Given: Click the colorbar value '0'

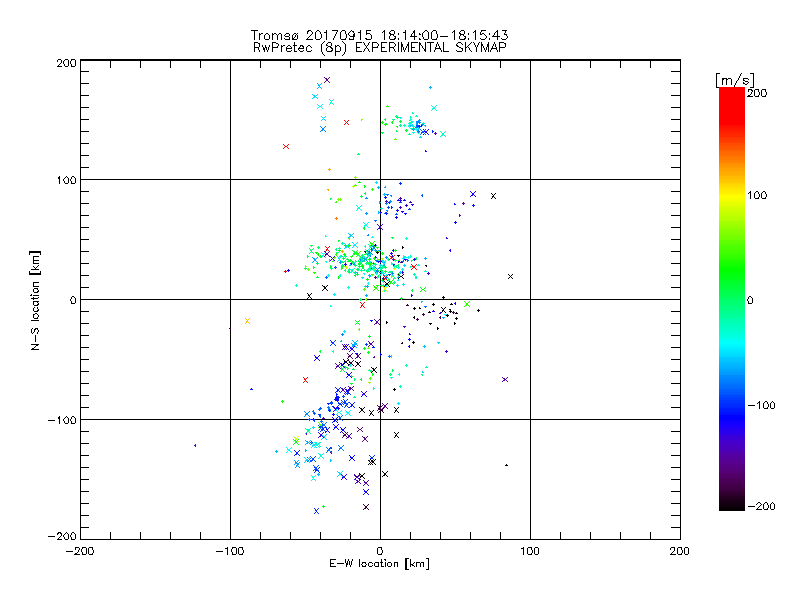Looking at the screenshot, I should click(x=750, y=300).
